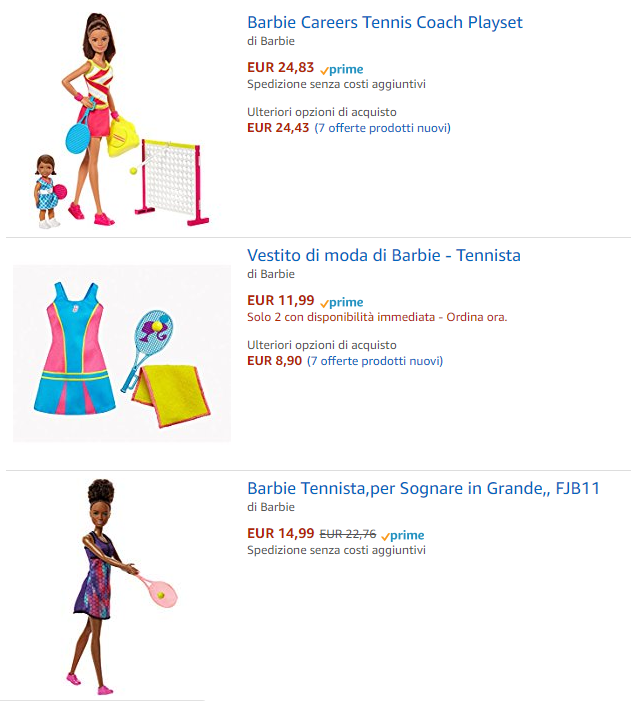Click the struck-through EUR 22,76 price
631x701 pixels.
[348, 534]
